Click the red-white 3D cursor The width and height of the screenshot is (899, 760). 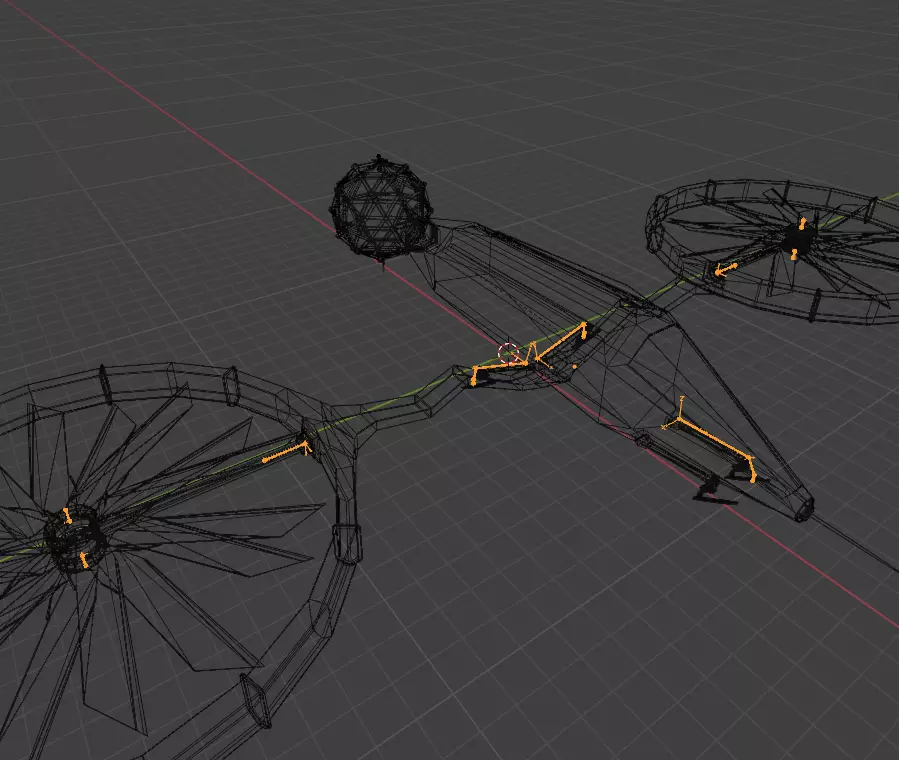[508, 354]
